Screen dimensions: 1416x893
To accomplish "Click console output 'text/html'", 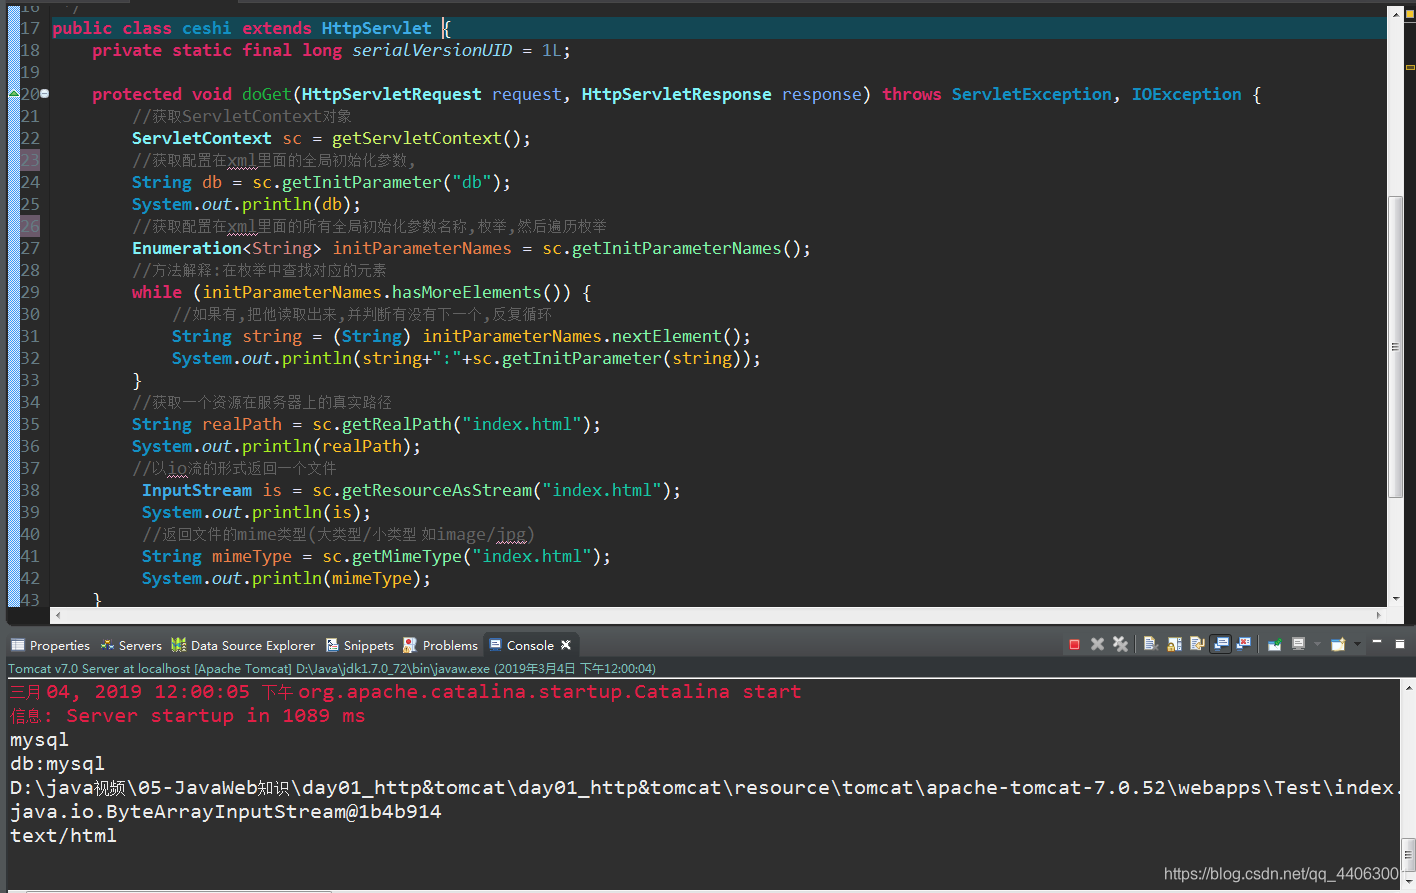I will (63, 835).
